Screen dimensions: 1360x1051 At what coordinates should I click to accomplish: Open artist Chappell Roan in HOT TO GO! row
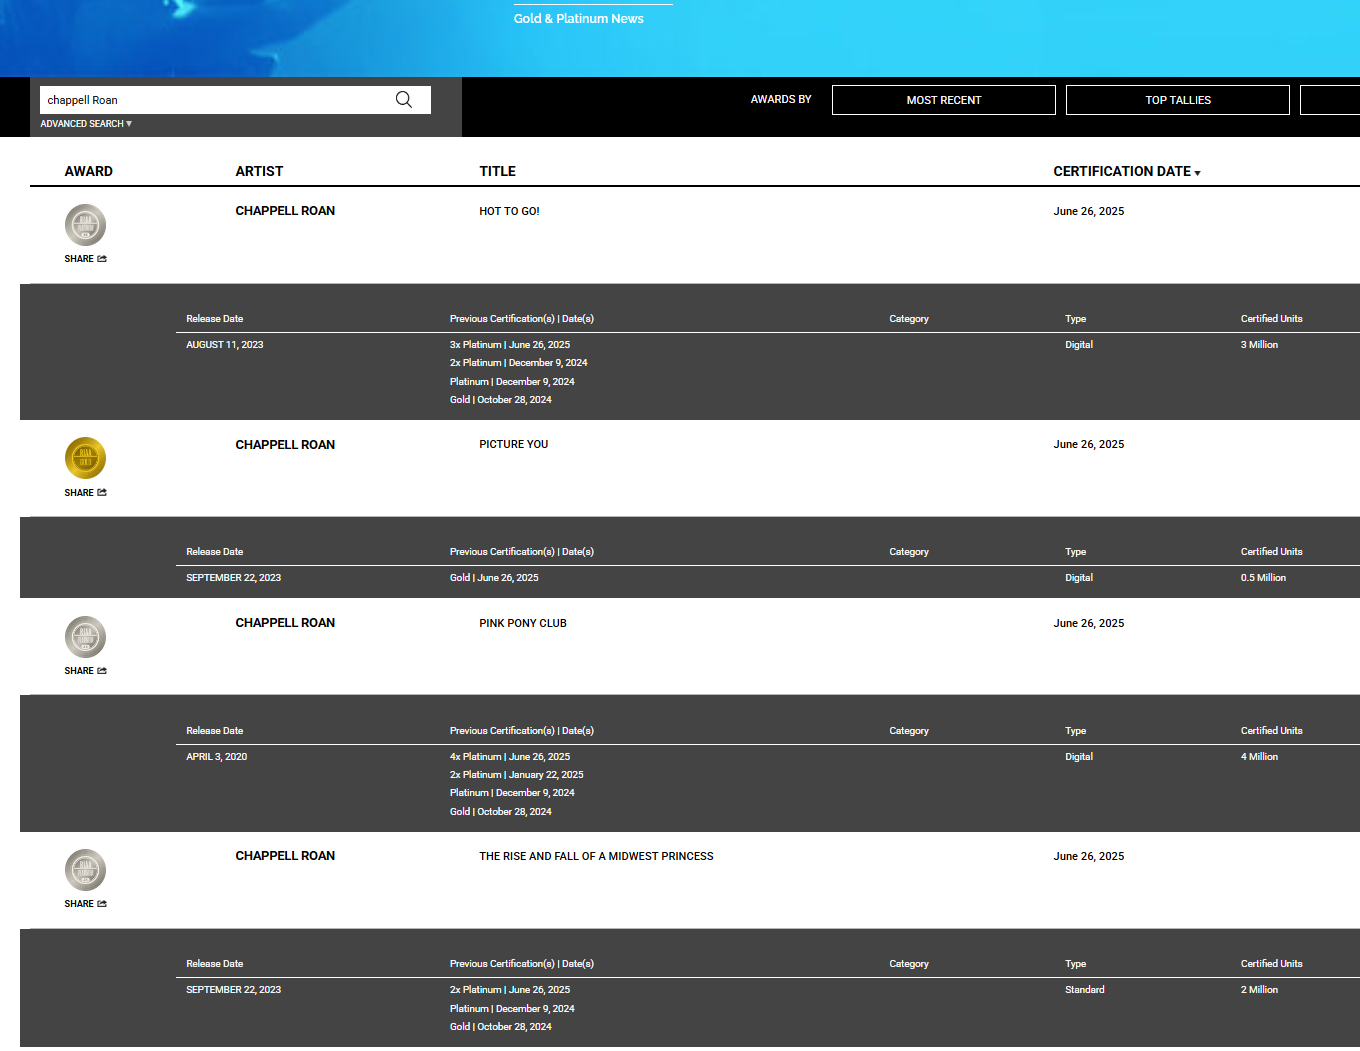[285, 211]
